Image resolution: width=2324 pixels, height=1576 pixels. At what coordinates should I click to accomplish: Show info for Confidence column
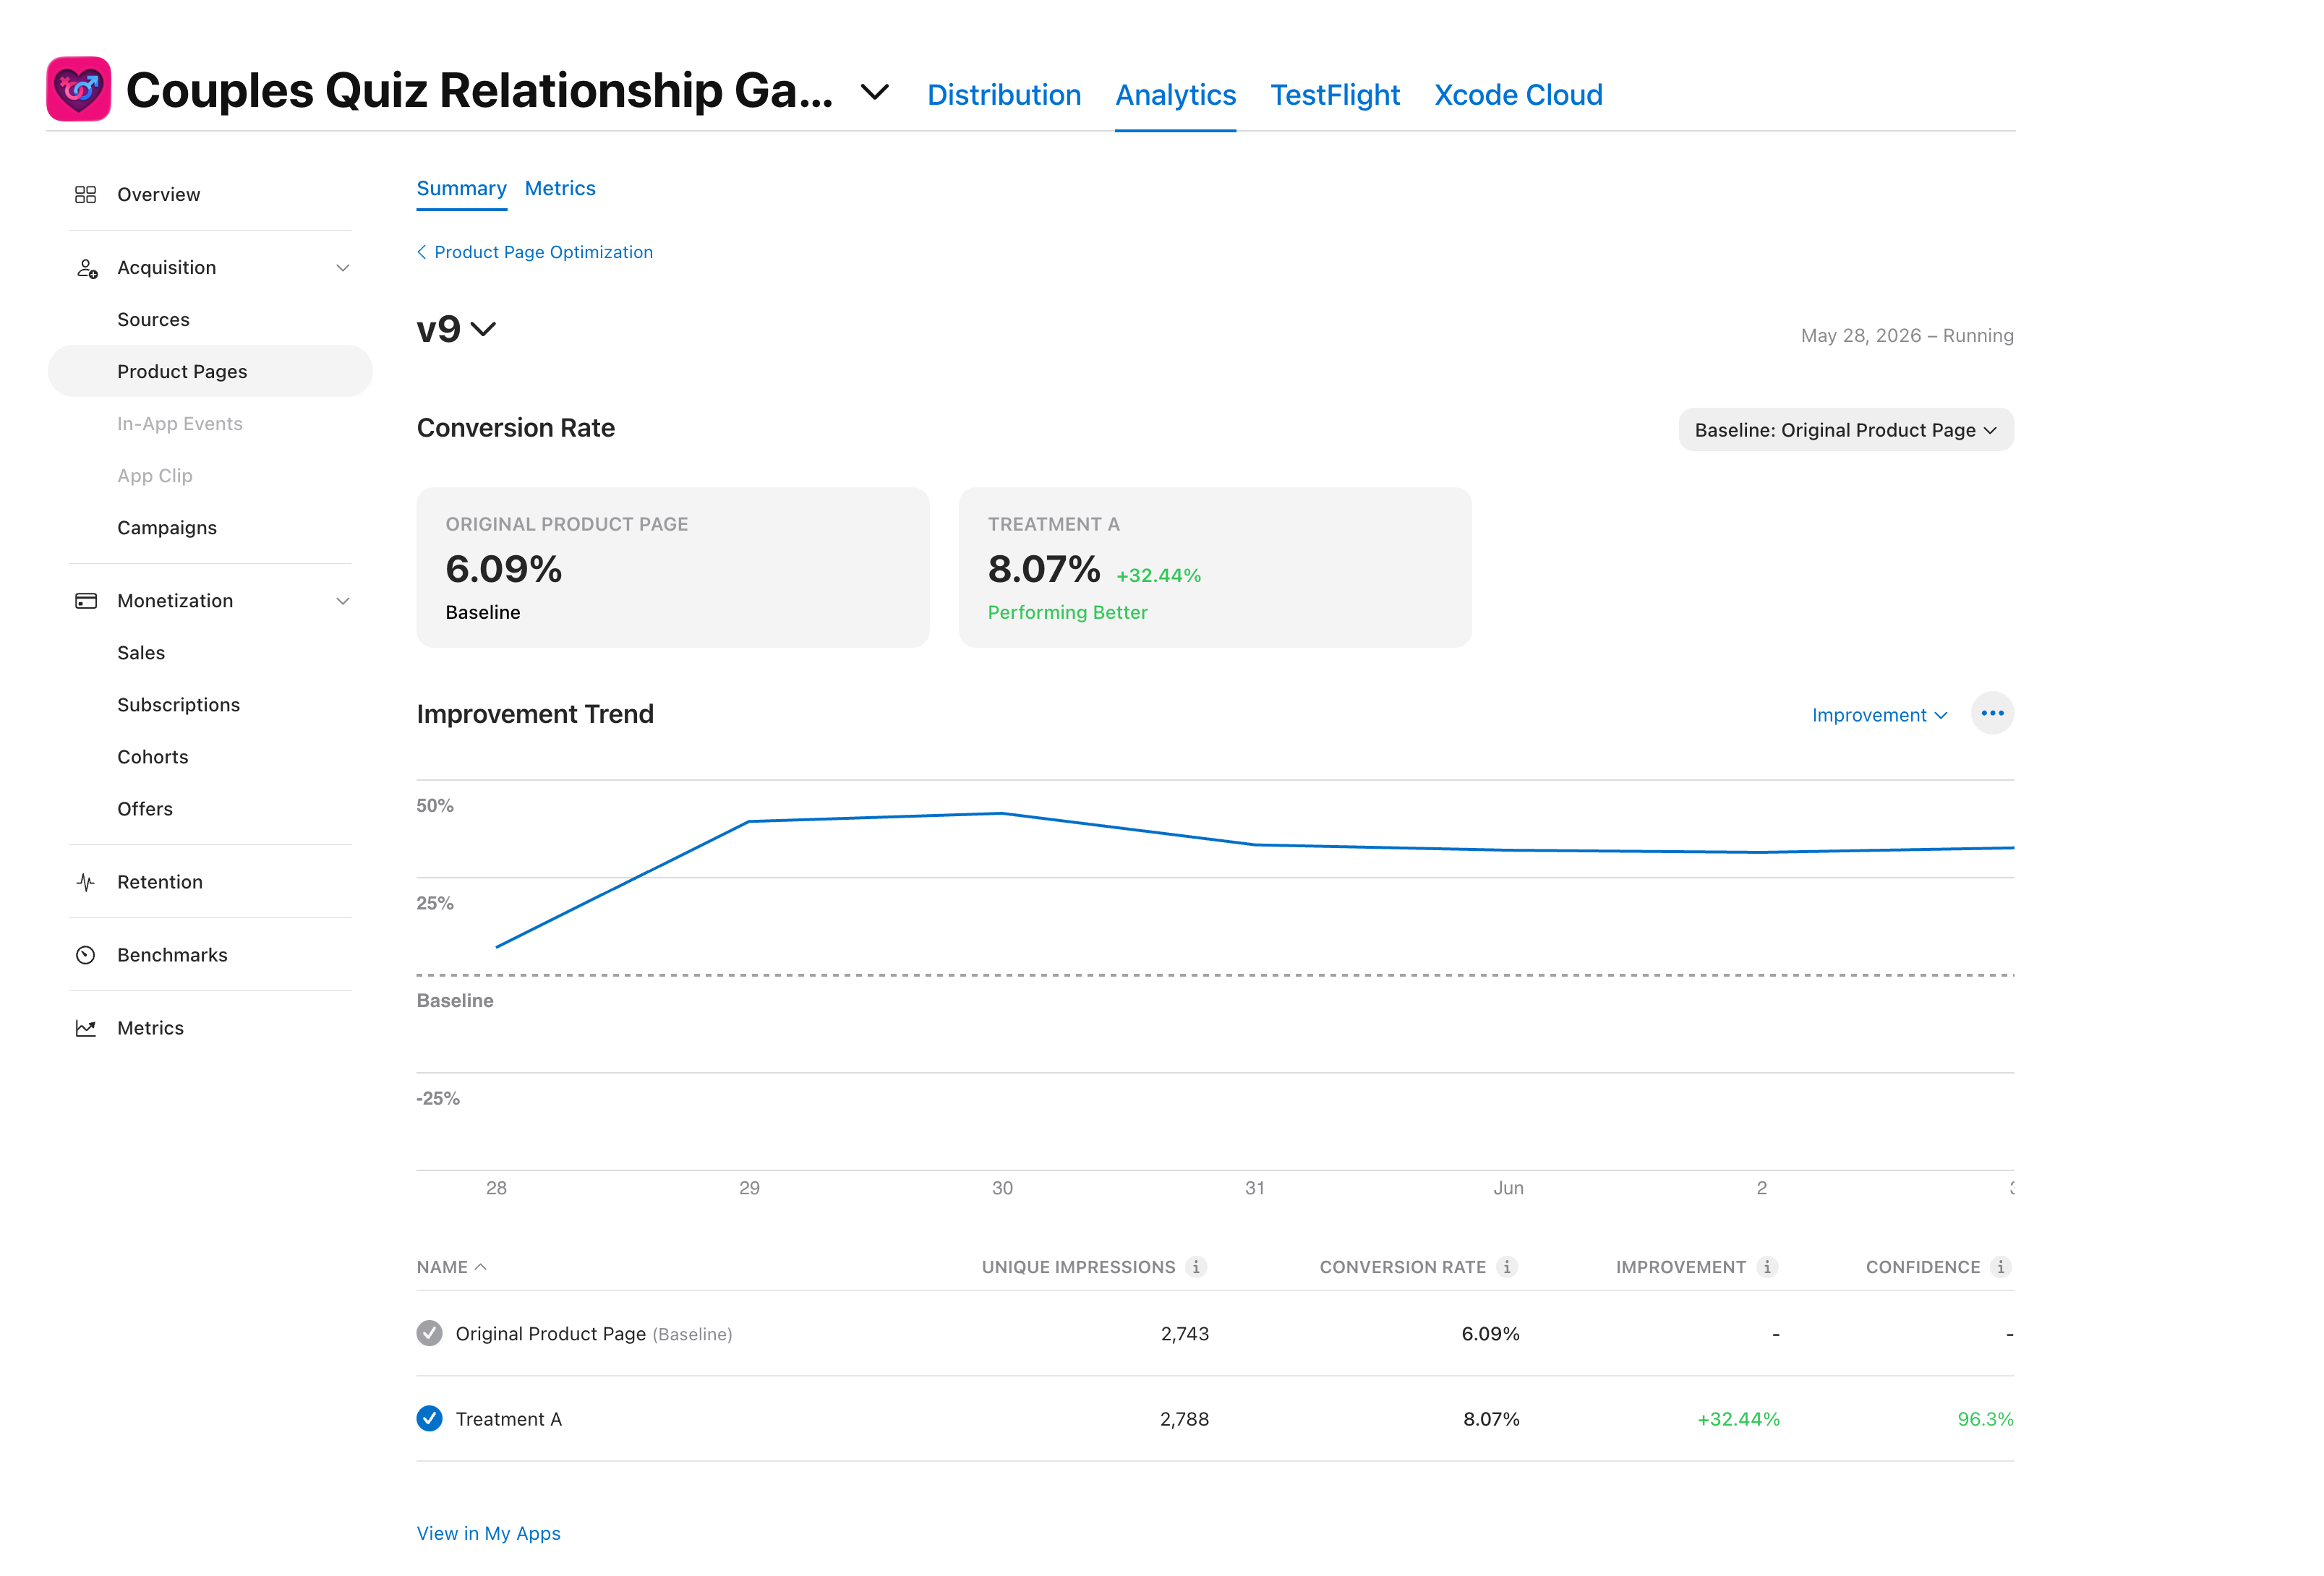click(2000, 1267)
